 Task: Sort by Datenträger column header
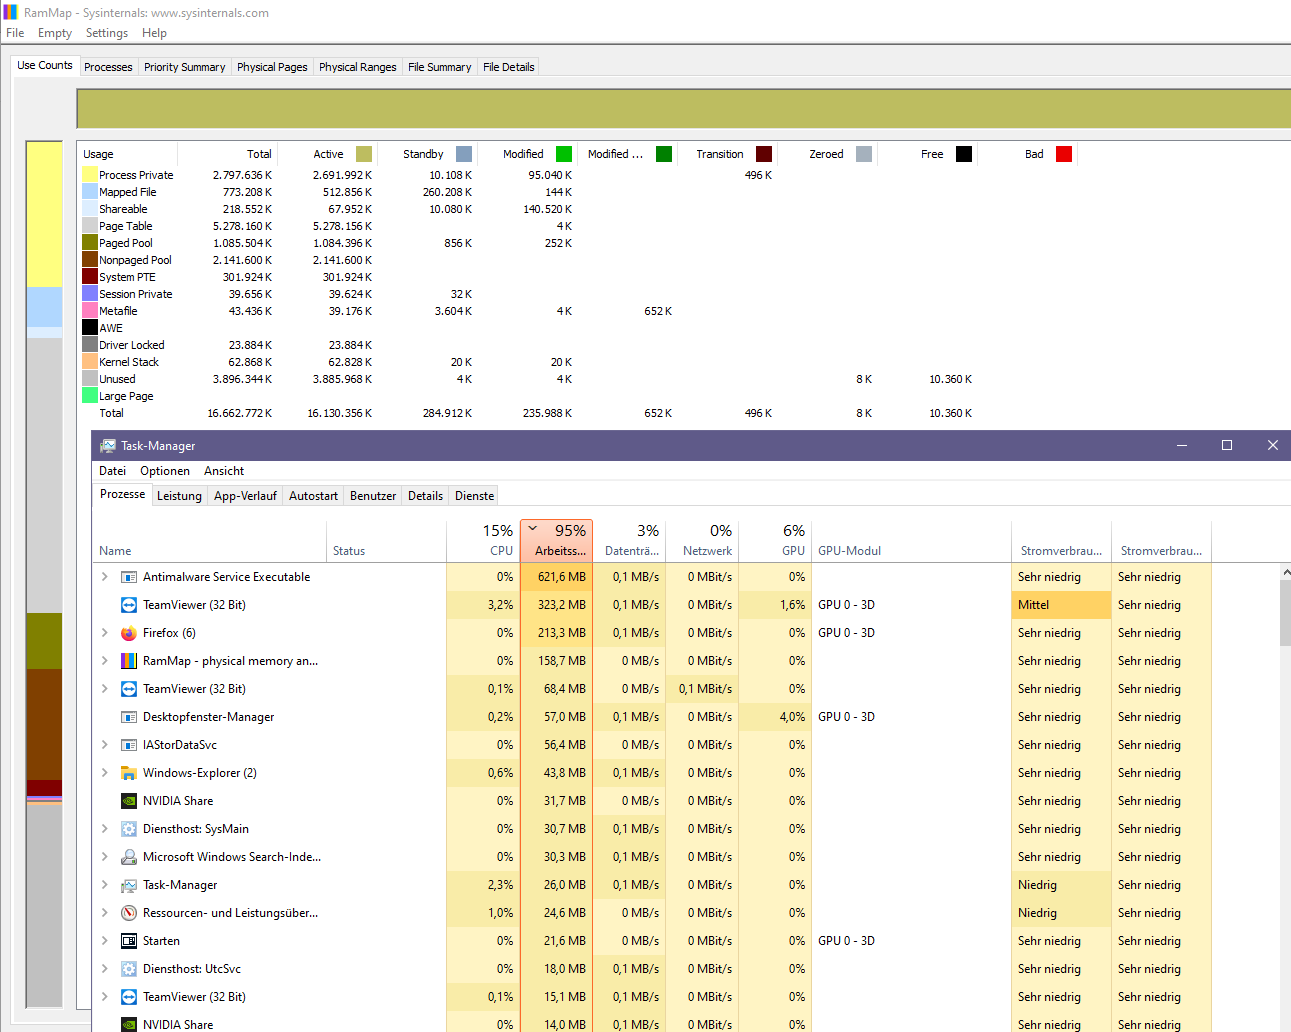tap(630, 540)
